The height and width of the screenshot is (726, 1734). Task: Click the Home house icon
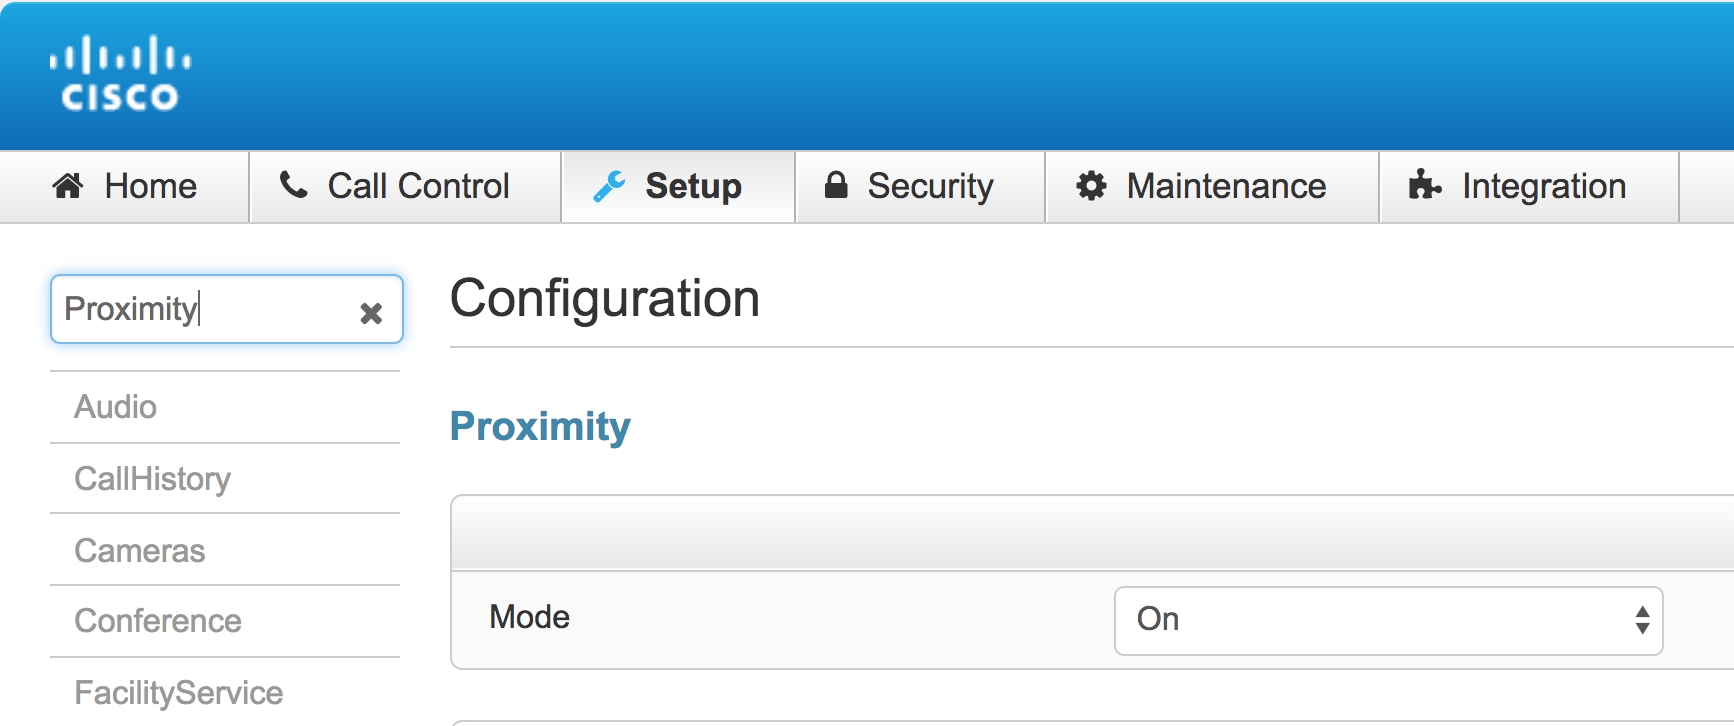[x=68, y=186]
